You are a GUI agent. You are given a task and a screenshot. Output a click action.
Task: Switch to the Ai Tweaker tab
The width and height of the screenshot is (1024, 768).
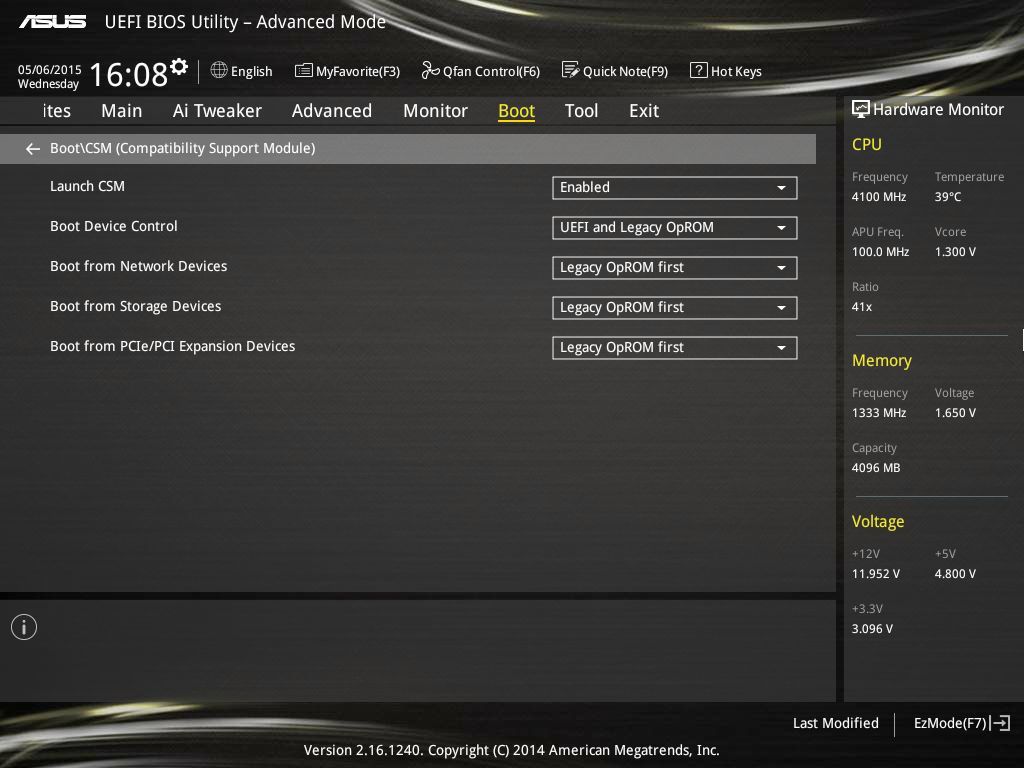click(x=217, y=111)
